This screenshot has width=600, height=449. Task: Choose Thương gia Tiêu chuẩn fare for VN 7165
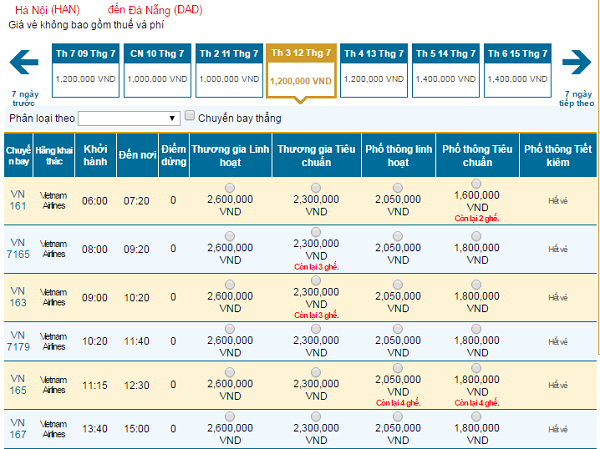pos(316,230)
